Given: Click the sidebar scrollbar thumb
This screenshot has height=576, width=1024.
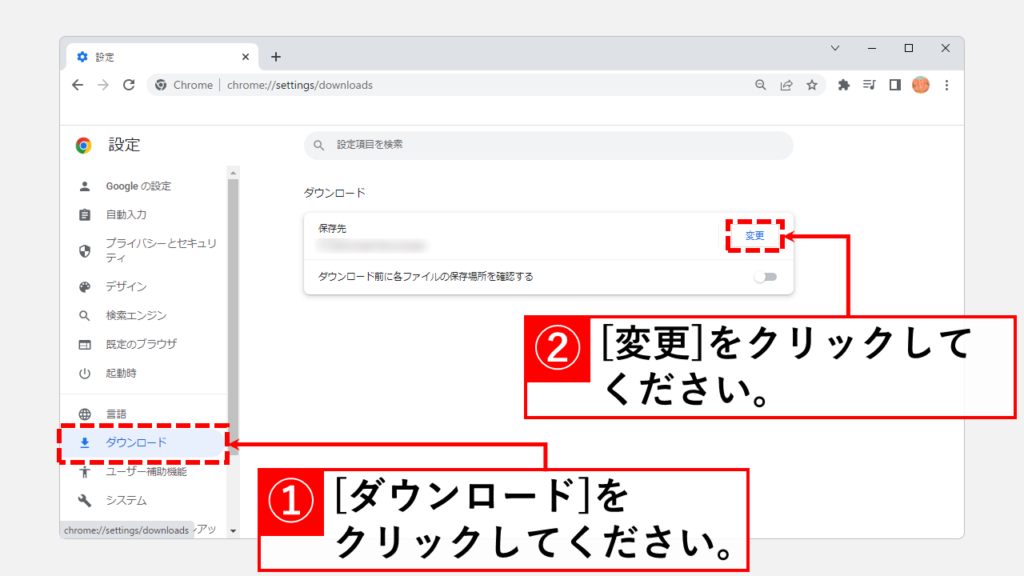Looking at the screenshot, I should point(233,318).
